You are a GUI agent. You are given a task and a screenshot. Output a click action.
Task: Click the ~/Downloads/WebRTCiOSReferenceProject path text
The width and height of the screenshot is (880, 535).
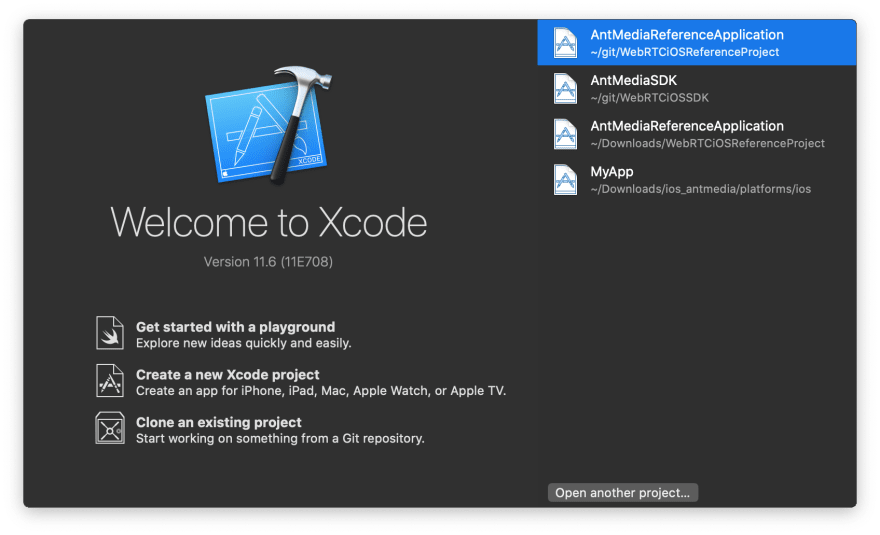(708, 143)
